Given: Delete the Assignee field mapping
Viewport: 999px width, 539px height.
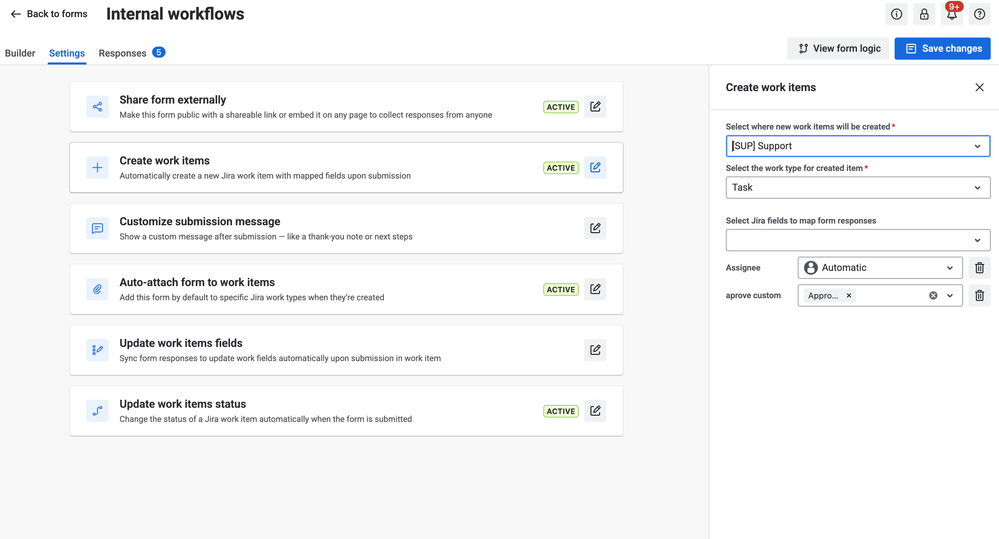Looking at the screenshot, I should (x=979, y=268).
